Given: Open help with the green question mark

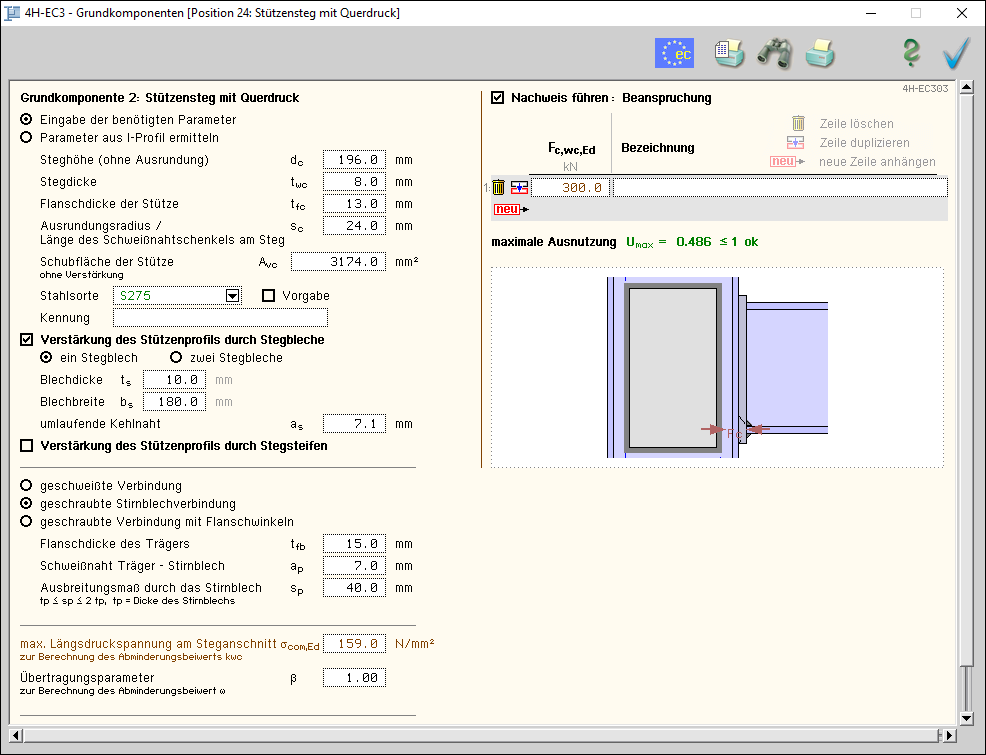Looking at the screenshot, I should (910, 53).
